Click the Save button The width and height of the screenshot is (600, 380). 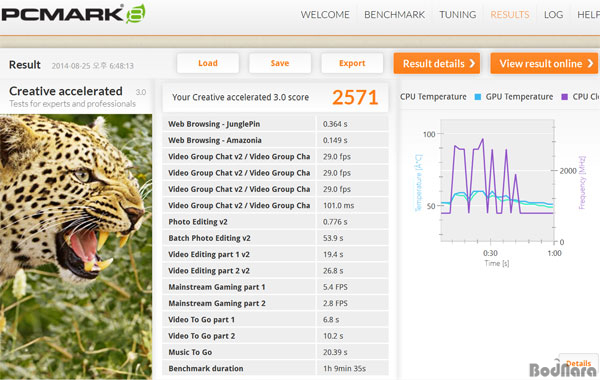pyautogui.click(x=280, y=63)
